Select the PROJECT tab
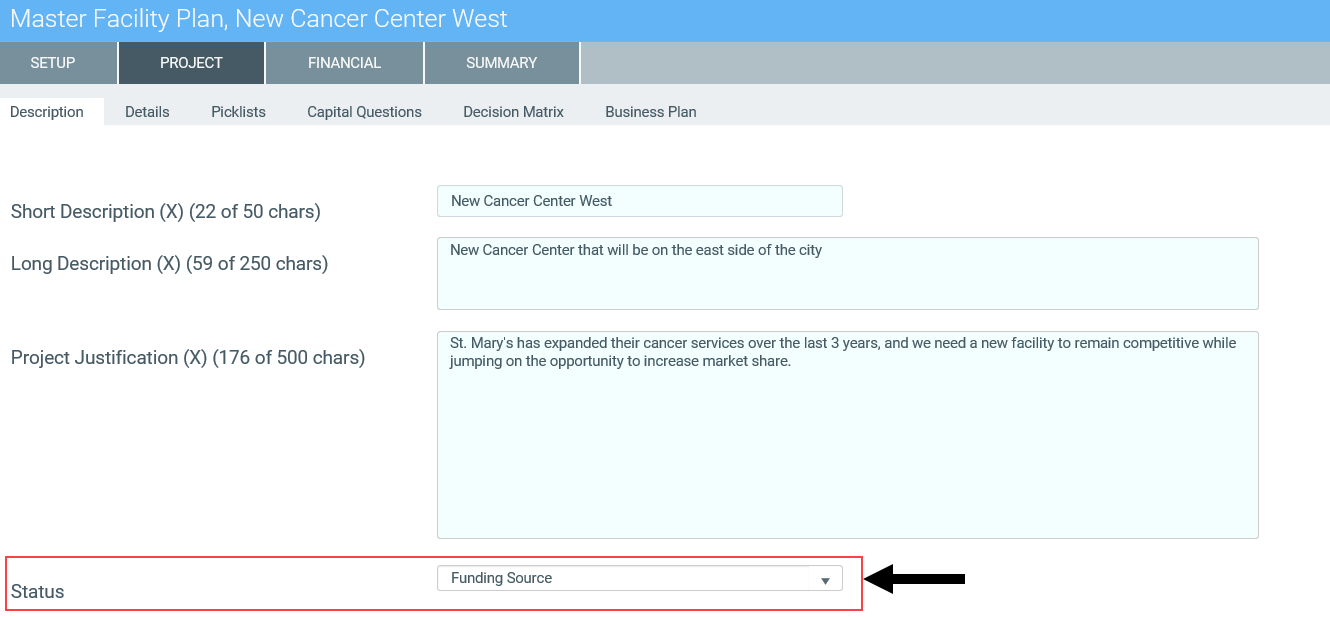Screen dimensions: 1330x617 (191, 63)
